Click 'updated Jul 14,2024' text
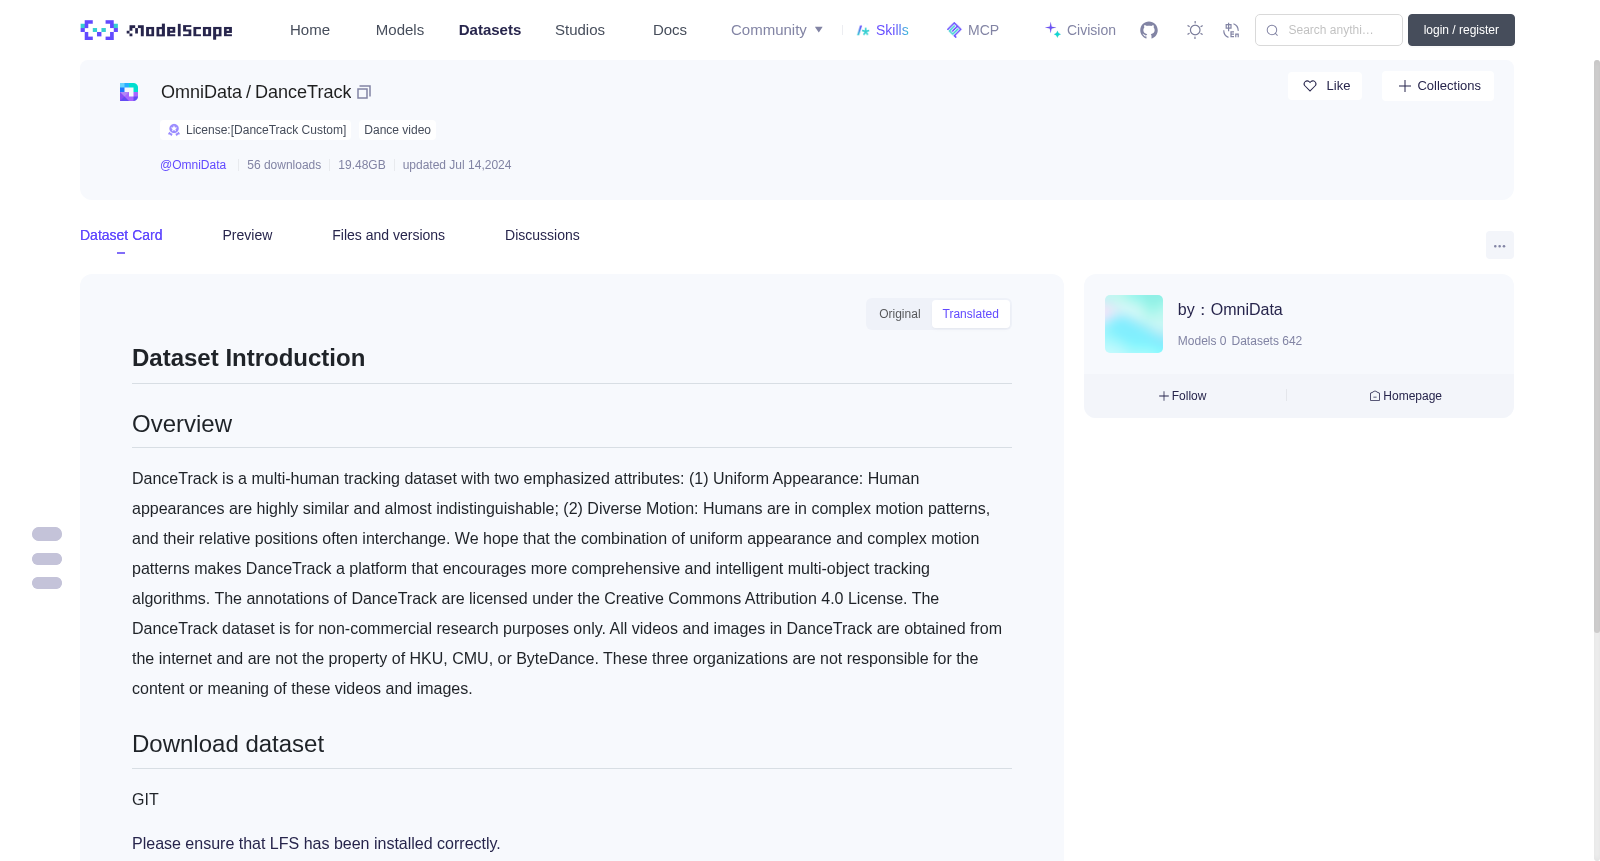 [x=457, y=165]
